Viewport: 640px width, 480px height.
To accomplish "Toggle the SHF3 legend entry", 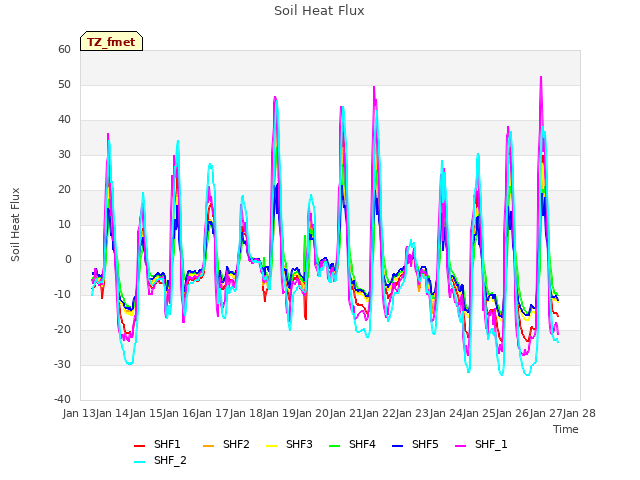I will pyautogui.click(x=289, y=444).
